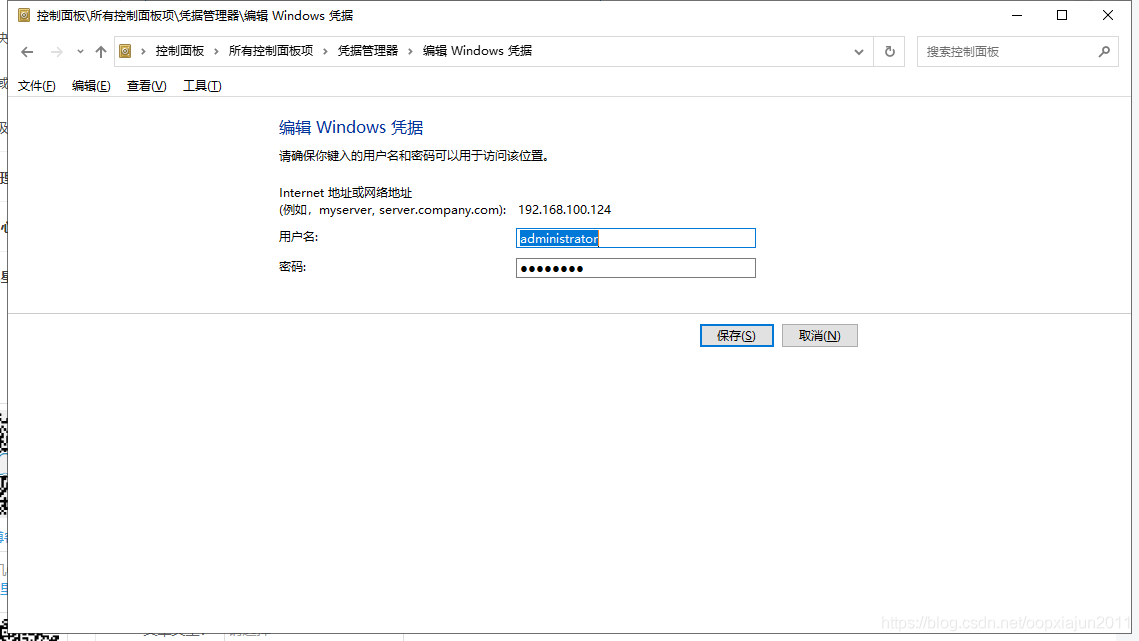Screen dimensions: 1139x641
Task: Click the window title bar icon
Action: pyautogui.click(x=24, y=15)
